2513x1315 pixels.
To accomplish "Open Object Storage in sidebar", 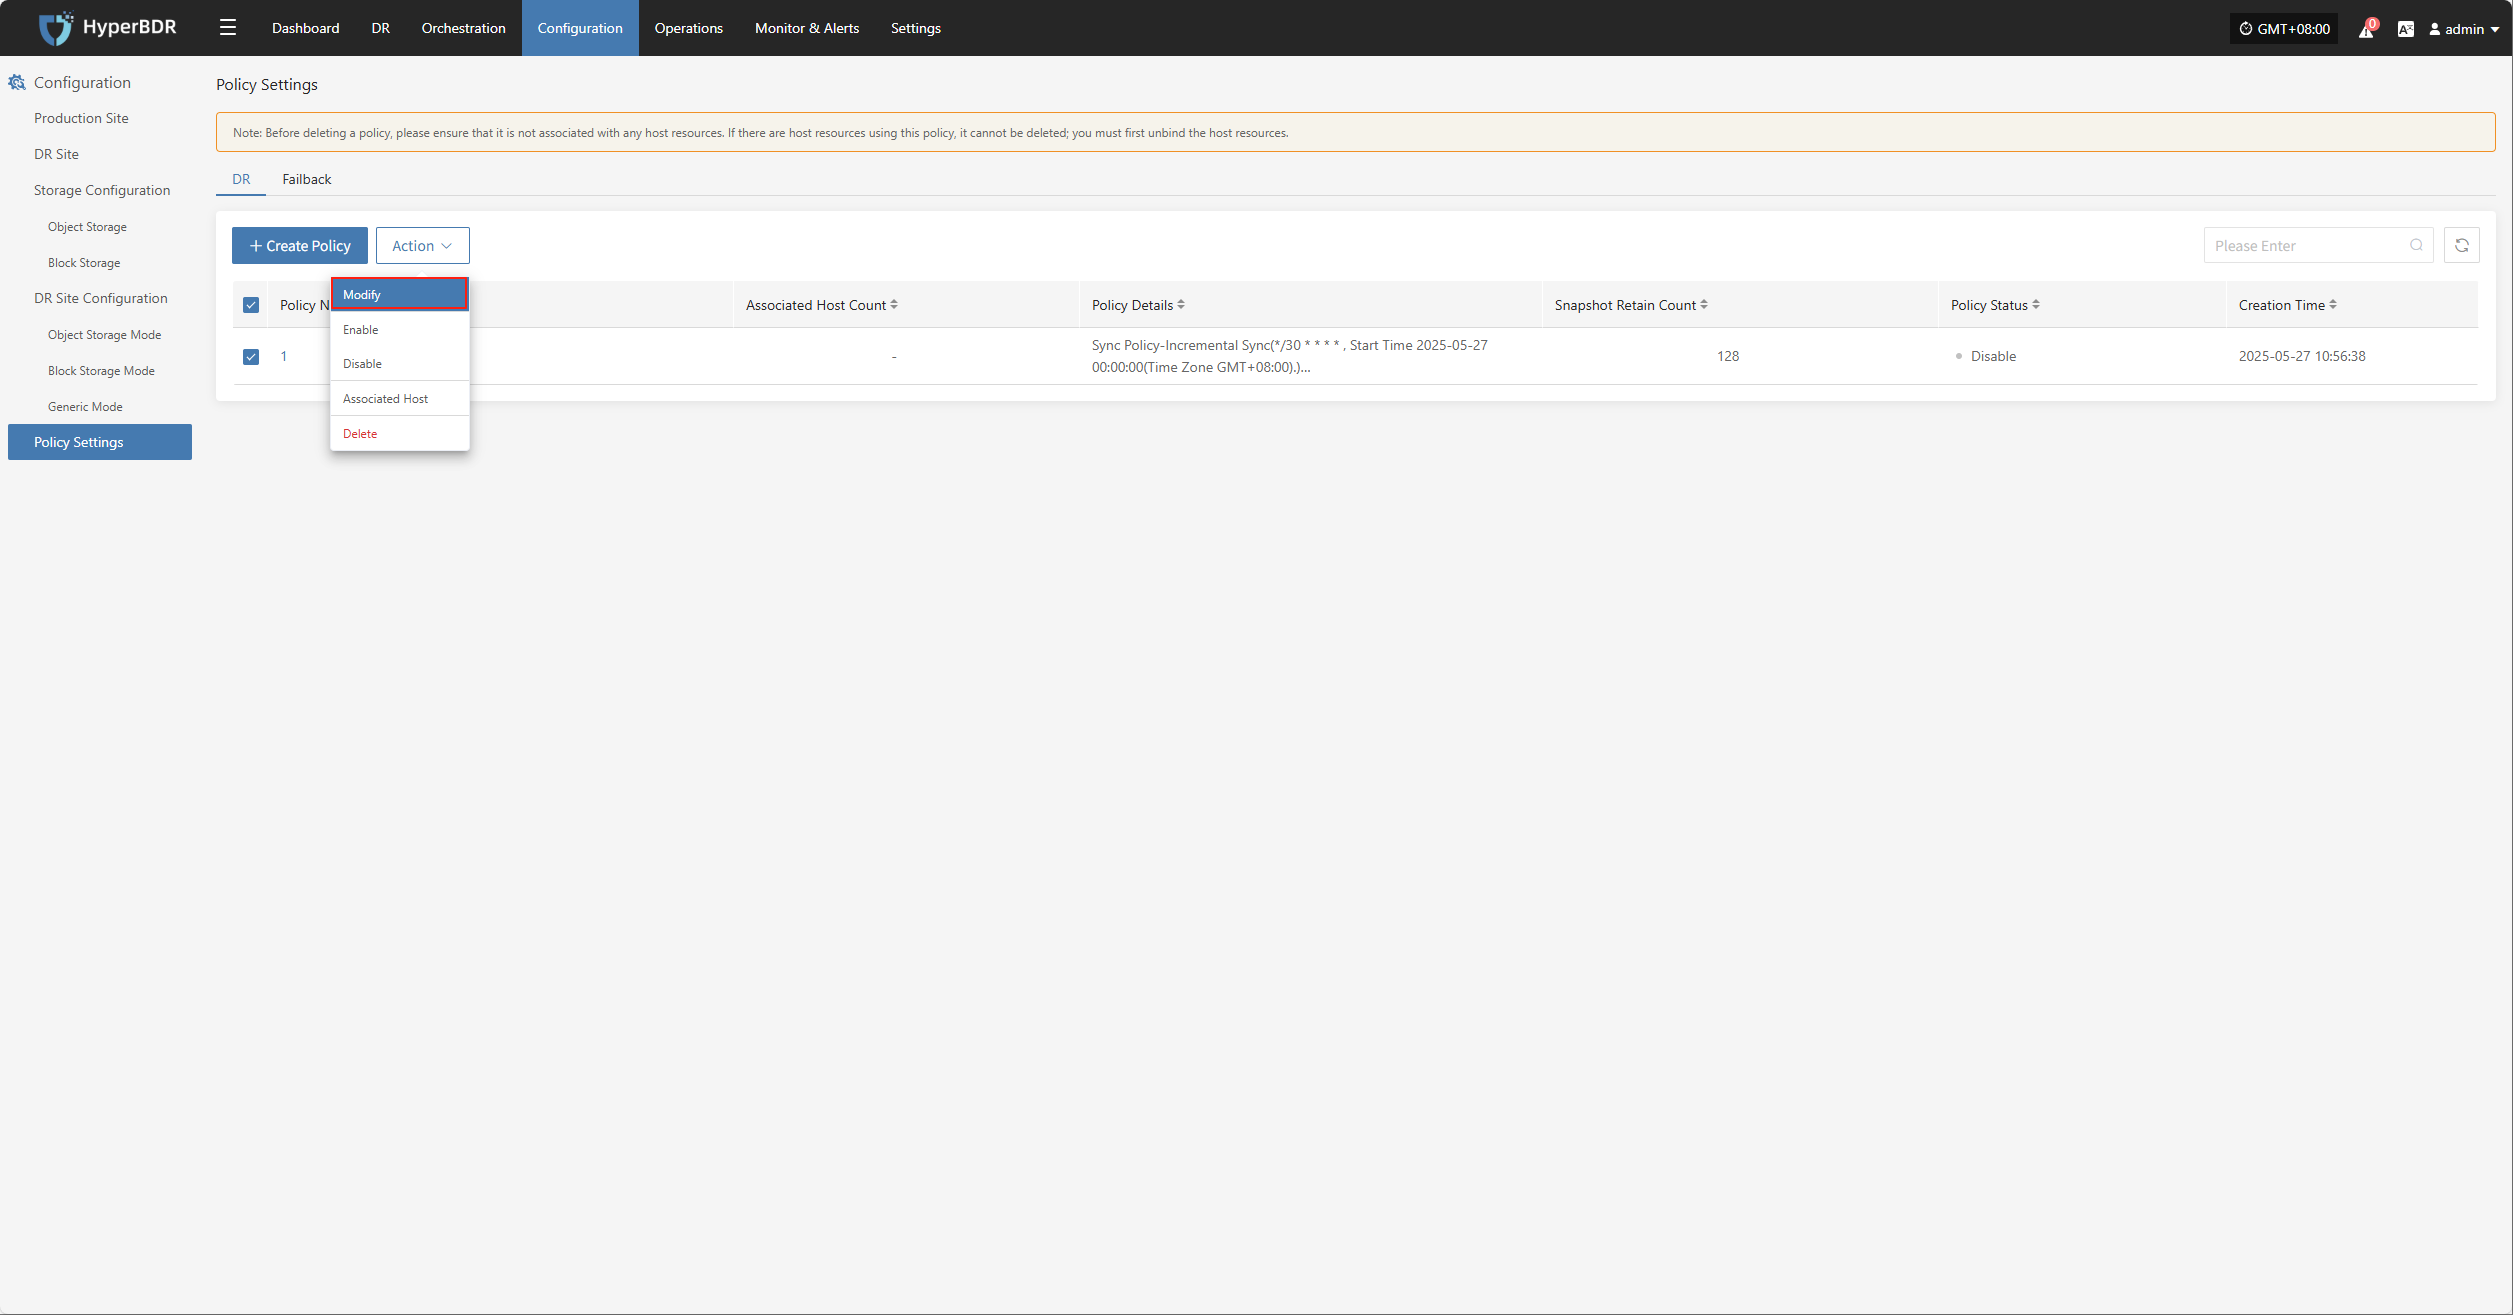I will click(87, 227).
